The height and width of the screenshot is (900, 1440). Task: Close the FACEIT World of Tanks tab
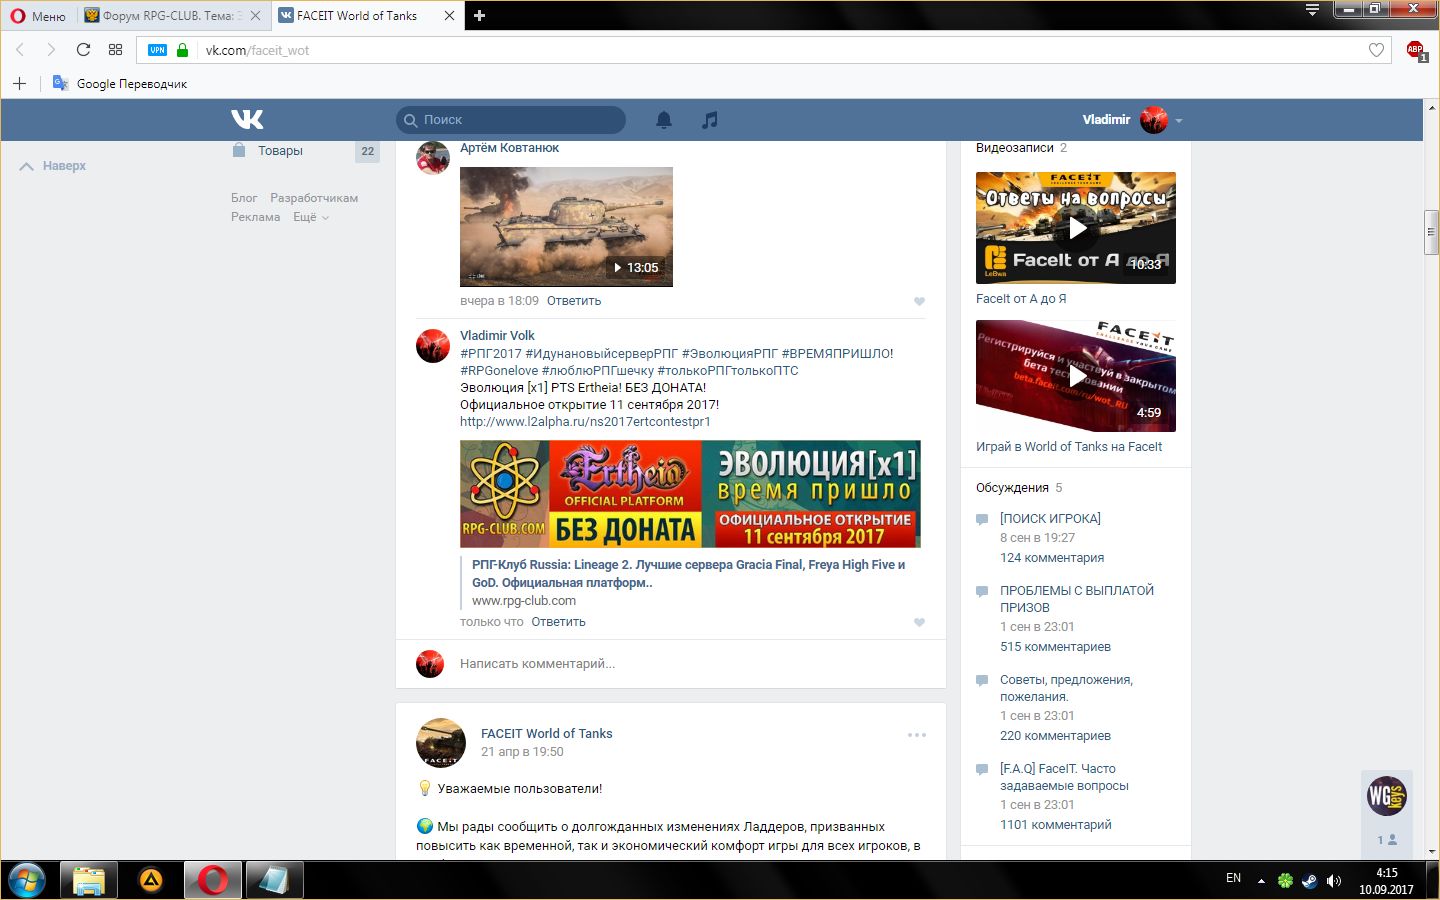[449, 16]
